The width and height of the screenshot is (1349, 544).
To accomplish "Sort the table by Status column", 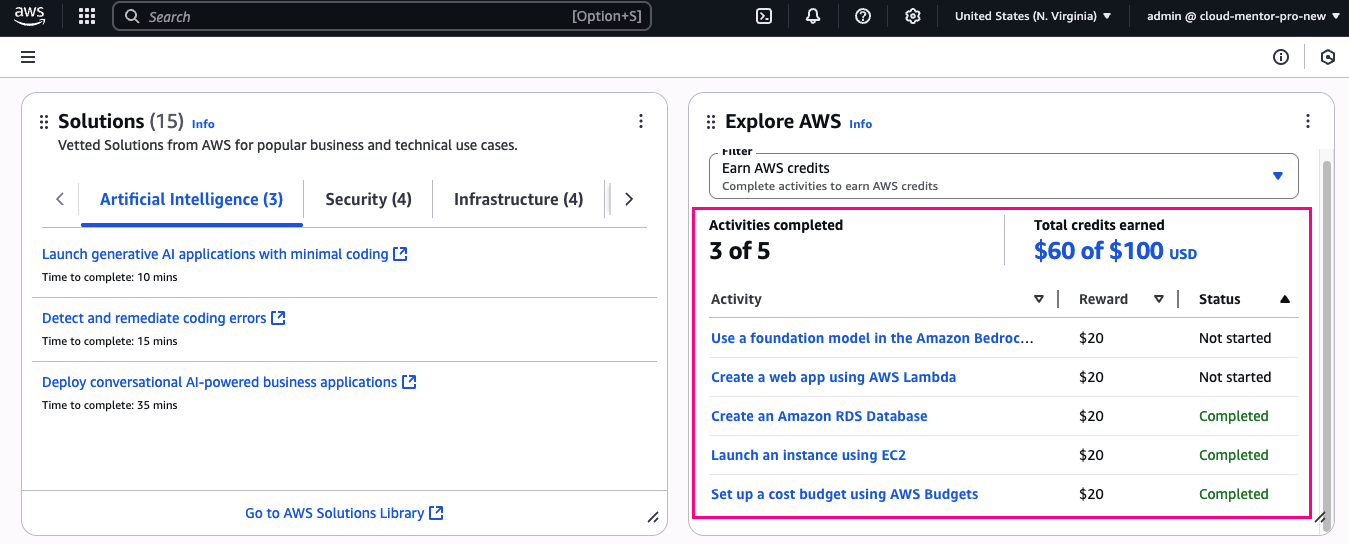I will (x=1284, y=299).
